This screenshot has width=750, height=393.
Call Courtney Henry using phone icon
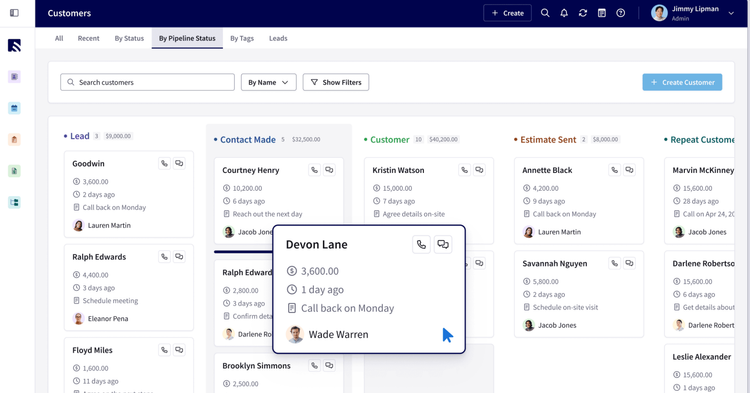pyautogui.click(x=314, y=170)
